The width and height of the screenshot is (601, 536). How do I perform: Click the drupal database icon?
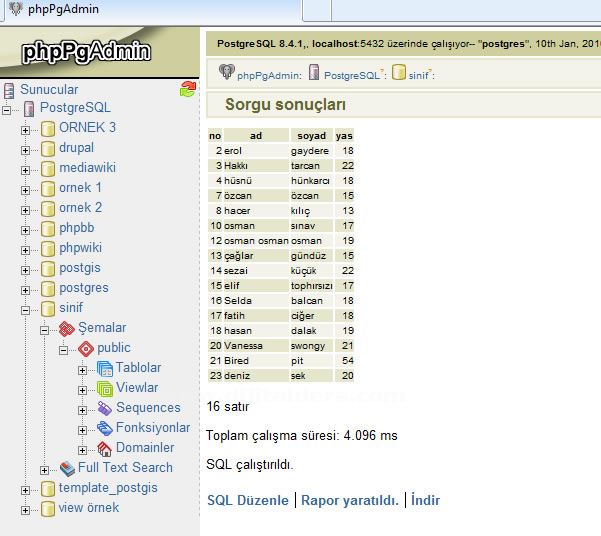pos(48,149)
